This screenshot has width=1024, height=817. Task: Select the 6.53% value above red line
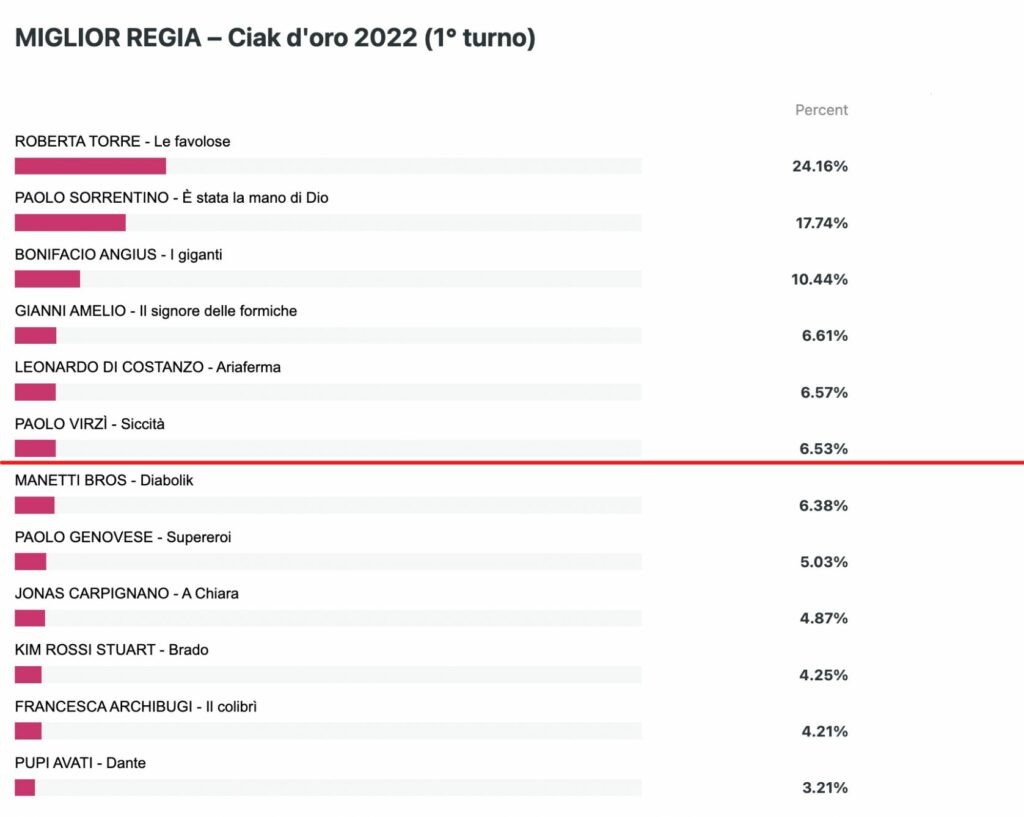tap(824, 449)
